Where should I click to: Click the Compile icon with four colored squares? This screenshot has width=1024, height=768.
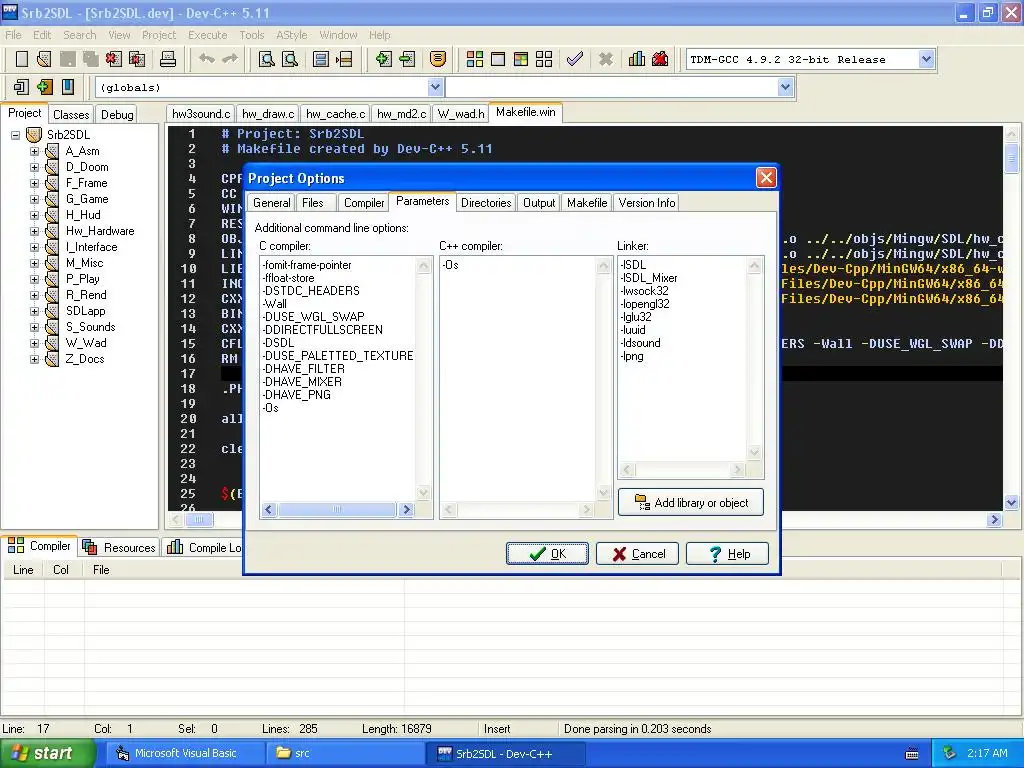click(475, 59)
